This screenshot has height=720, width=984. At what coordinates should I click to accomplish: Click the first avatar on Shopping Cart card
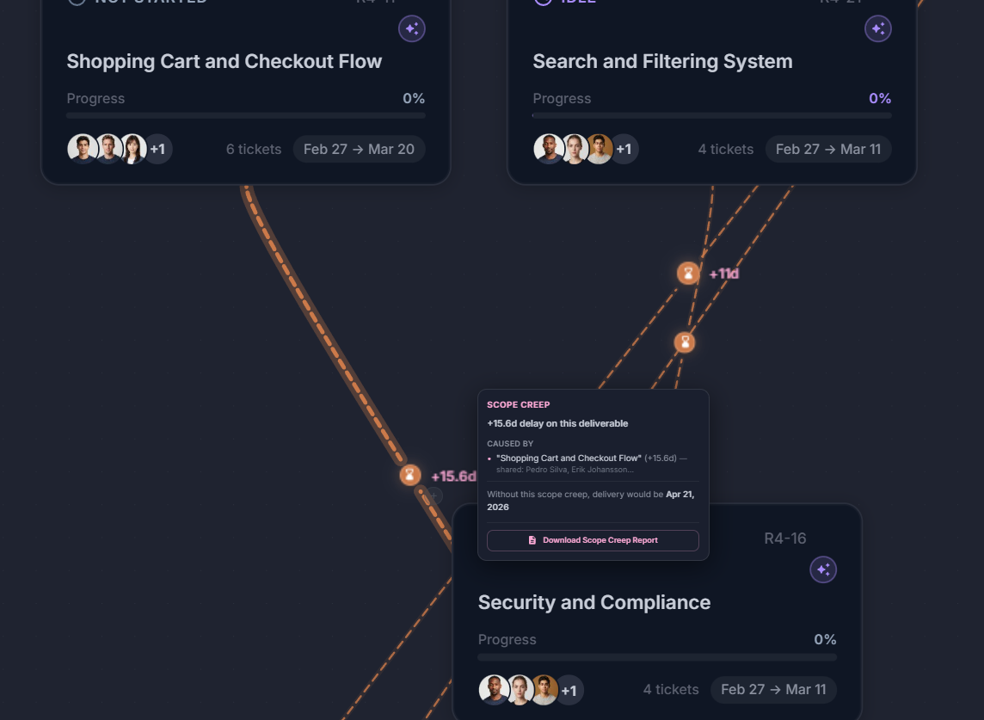83,148
